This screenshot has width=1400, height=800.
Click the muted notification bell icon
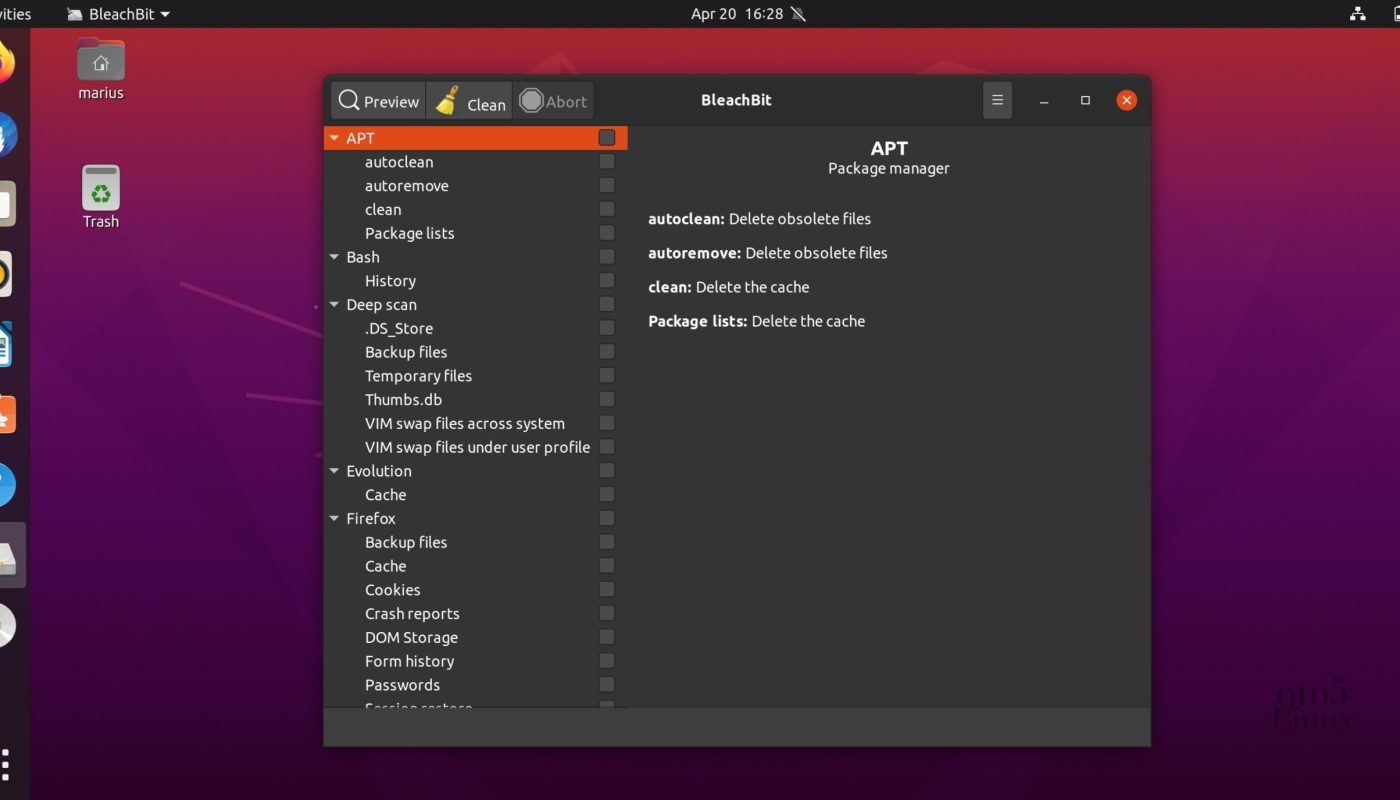pos(798,14)
